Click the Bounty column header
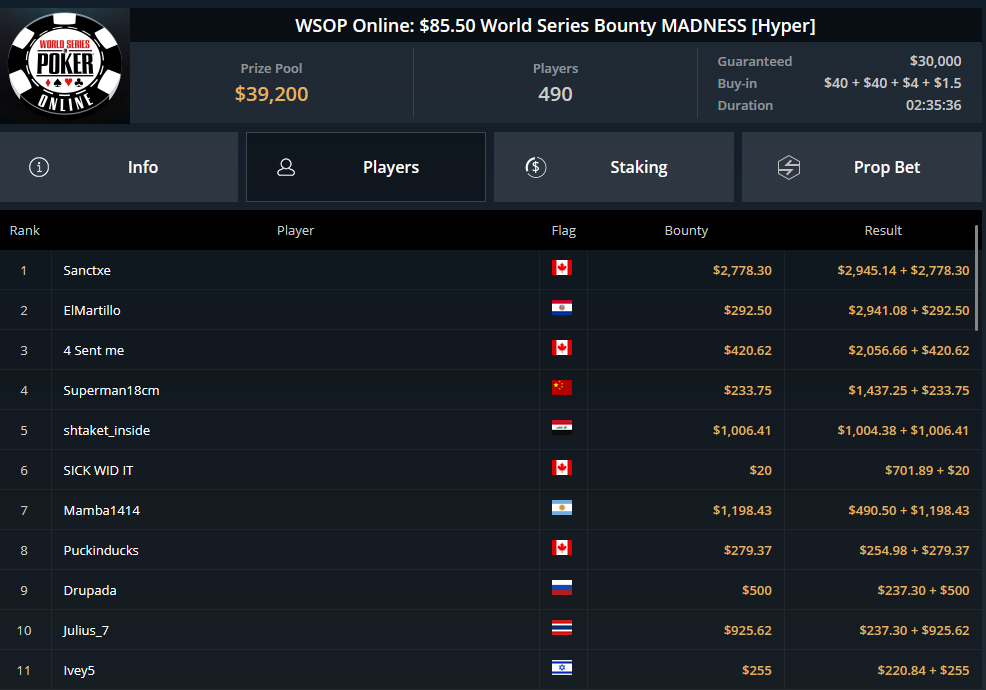This screenshot has height=690, width=986. click(x=686, y=231)
